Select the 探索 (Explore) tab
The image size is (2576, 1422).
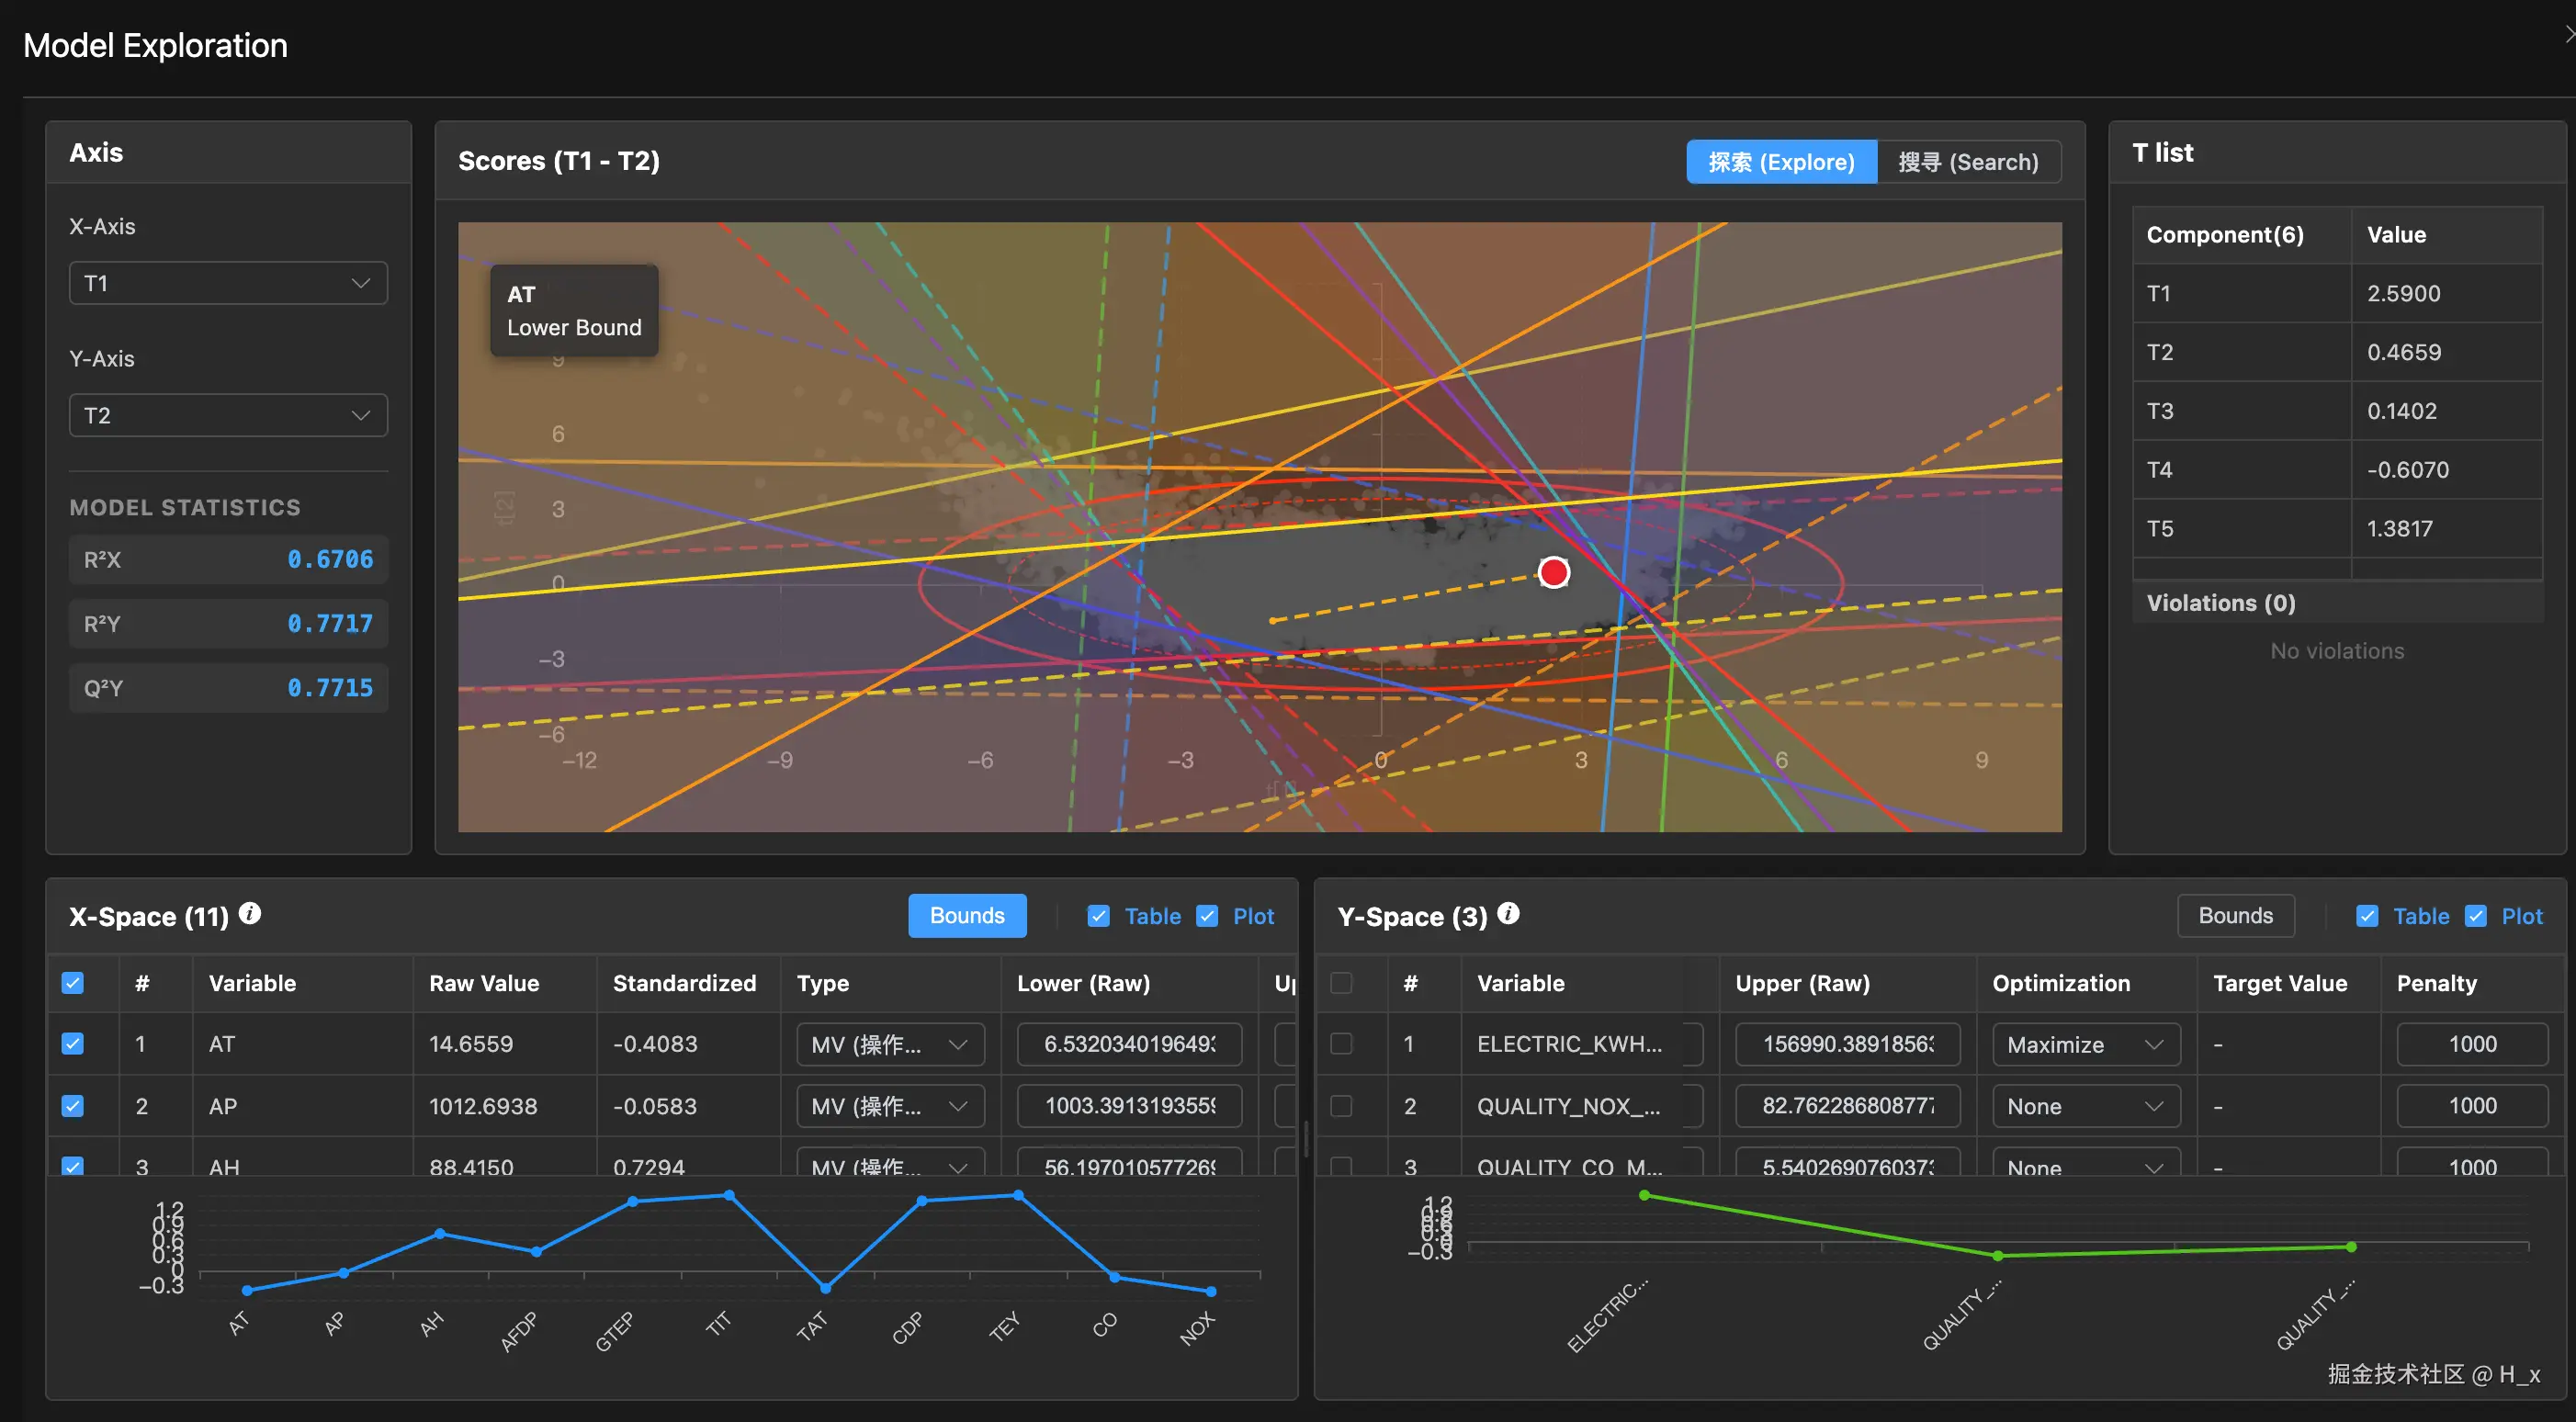coord(1780,162)
